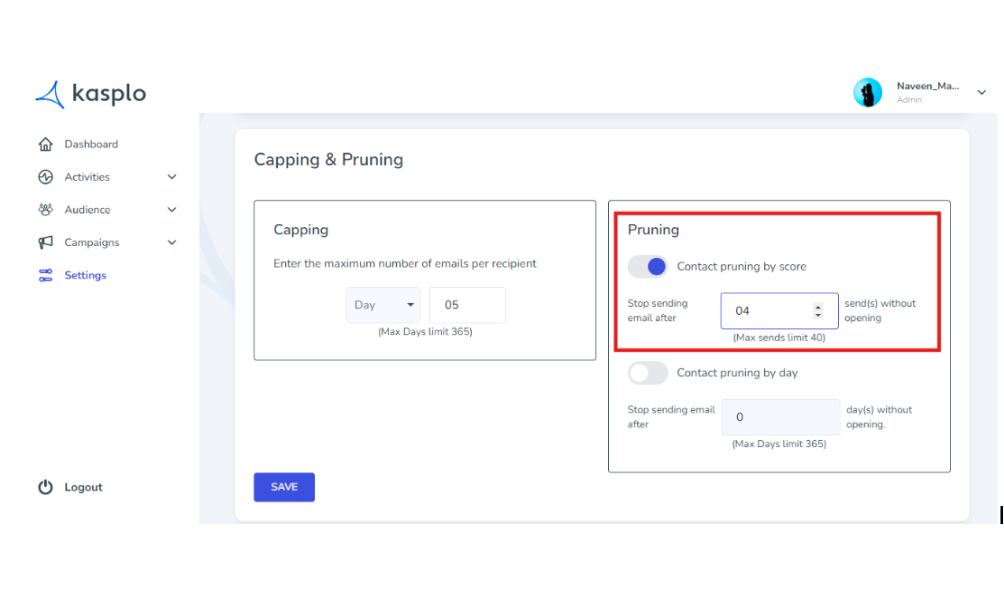1004x591 pixels.
Task: Click the SAVE button
Action: 284,487
